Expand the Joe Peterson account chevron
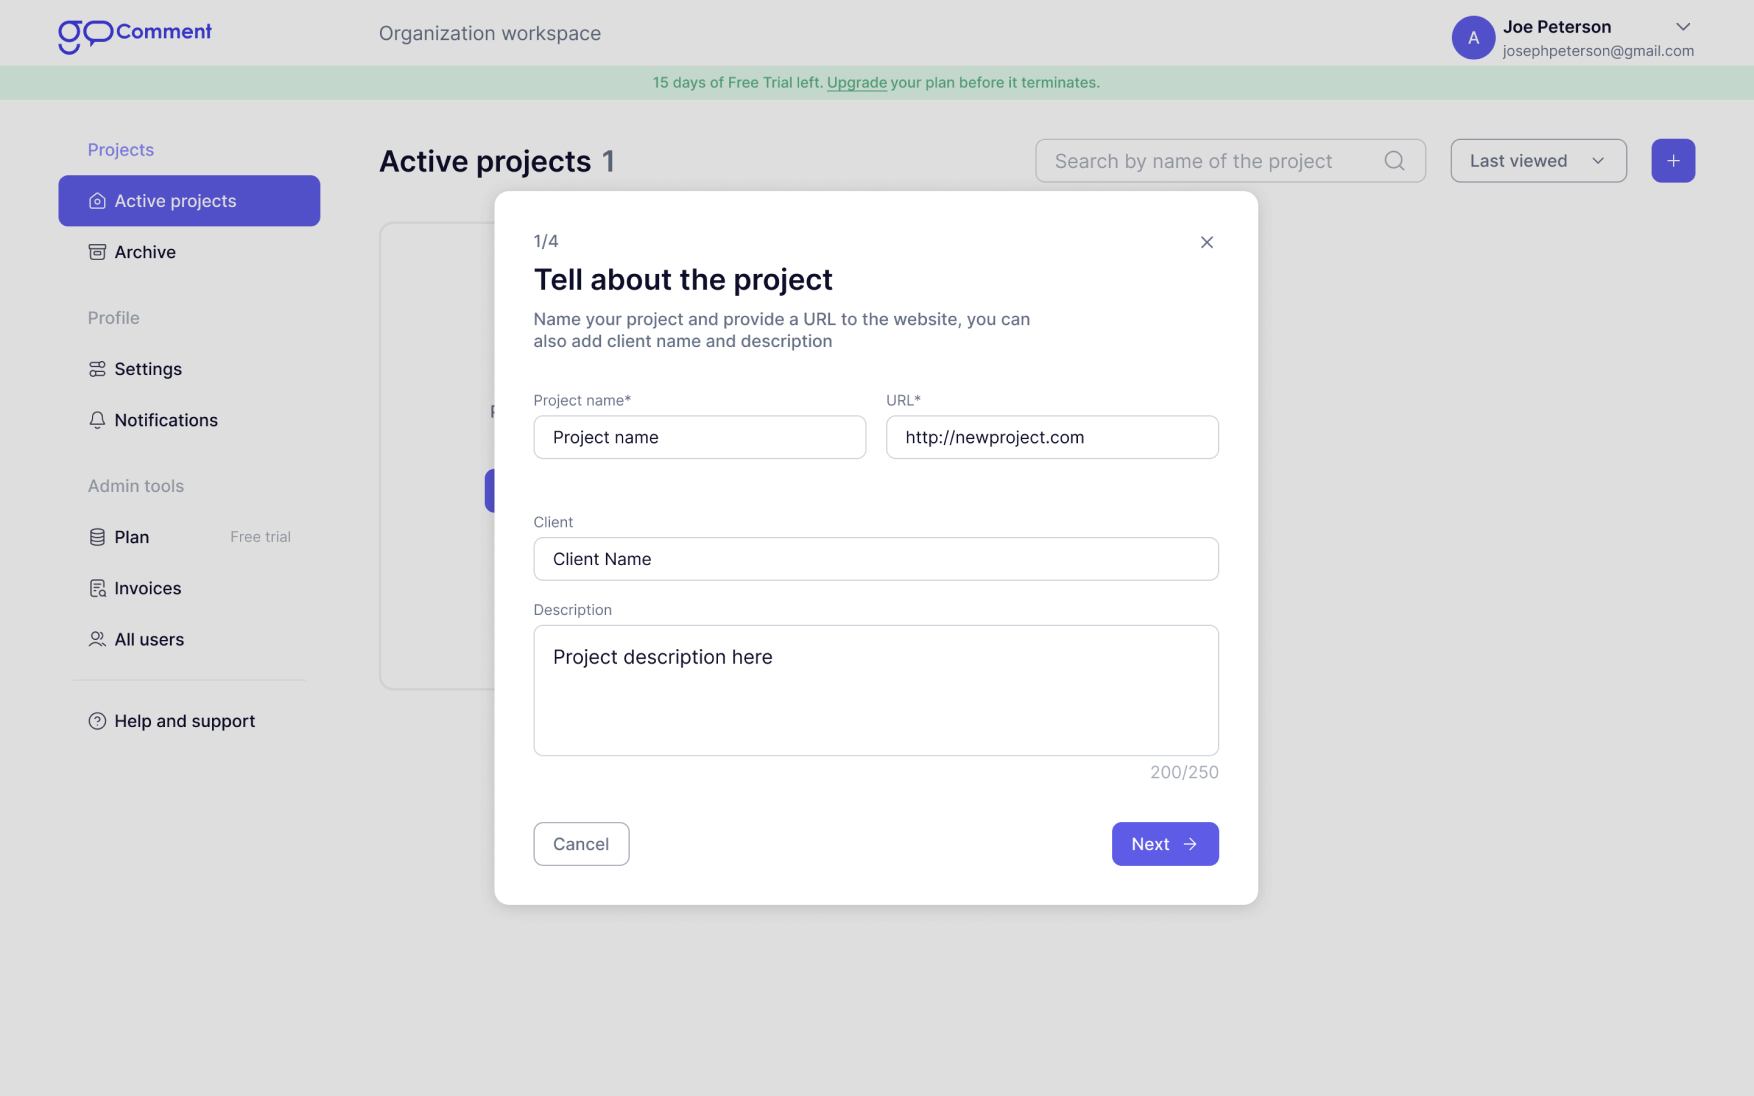The height and width of the screenshot is (1096, 1754). coord(1682,27)
